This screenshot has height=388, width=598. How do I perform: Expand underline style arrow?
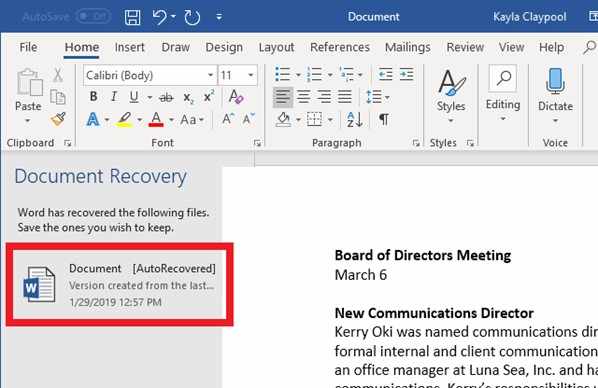[150, 98]
